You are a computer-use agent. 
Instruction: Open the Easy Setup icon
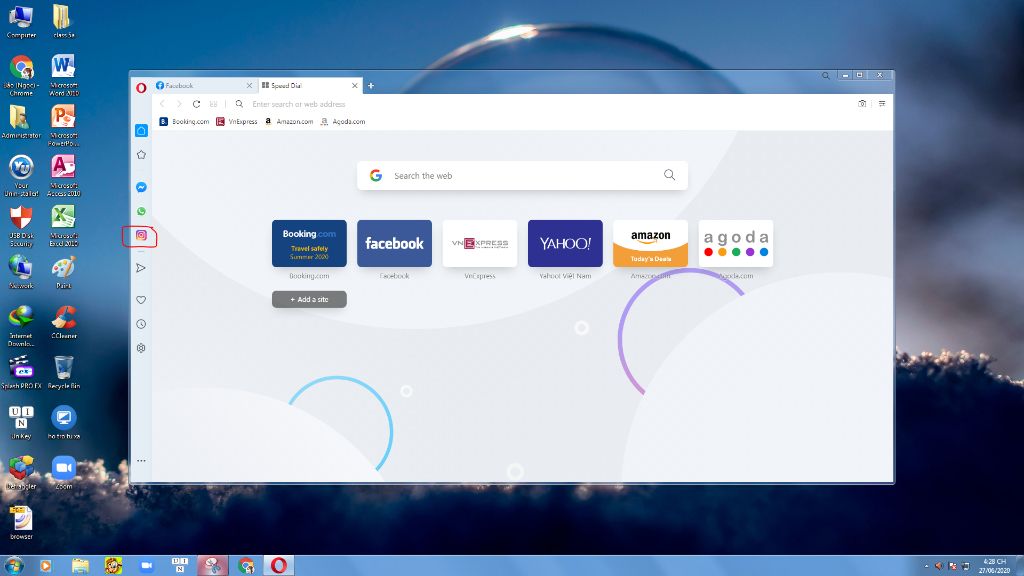(x=882, y=104)
